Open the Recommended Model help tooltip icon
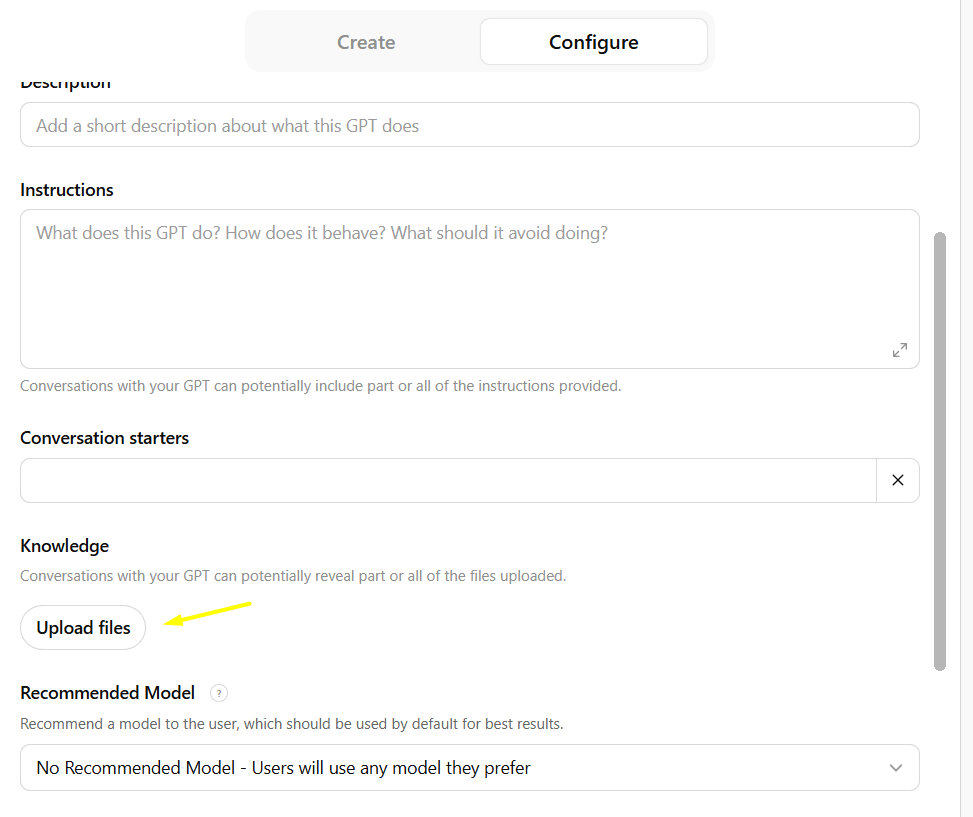Viewport: 973px width, 817px height. (218, 693)
